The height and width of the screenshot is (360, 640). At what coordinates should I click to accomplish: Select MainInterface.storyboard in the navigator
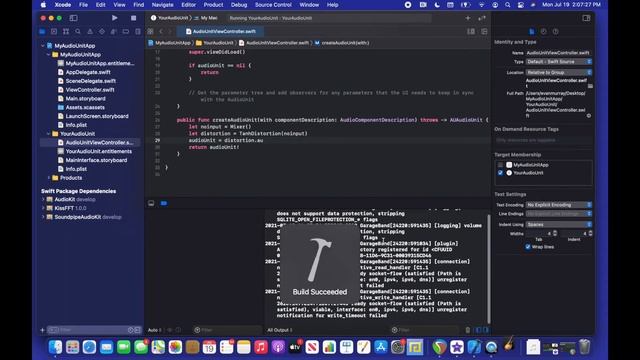click(96, 160)
